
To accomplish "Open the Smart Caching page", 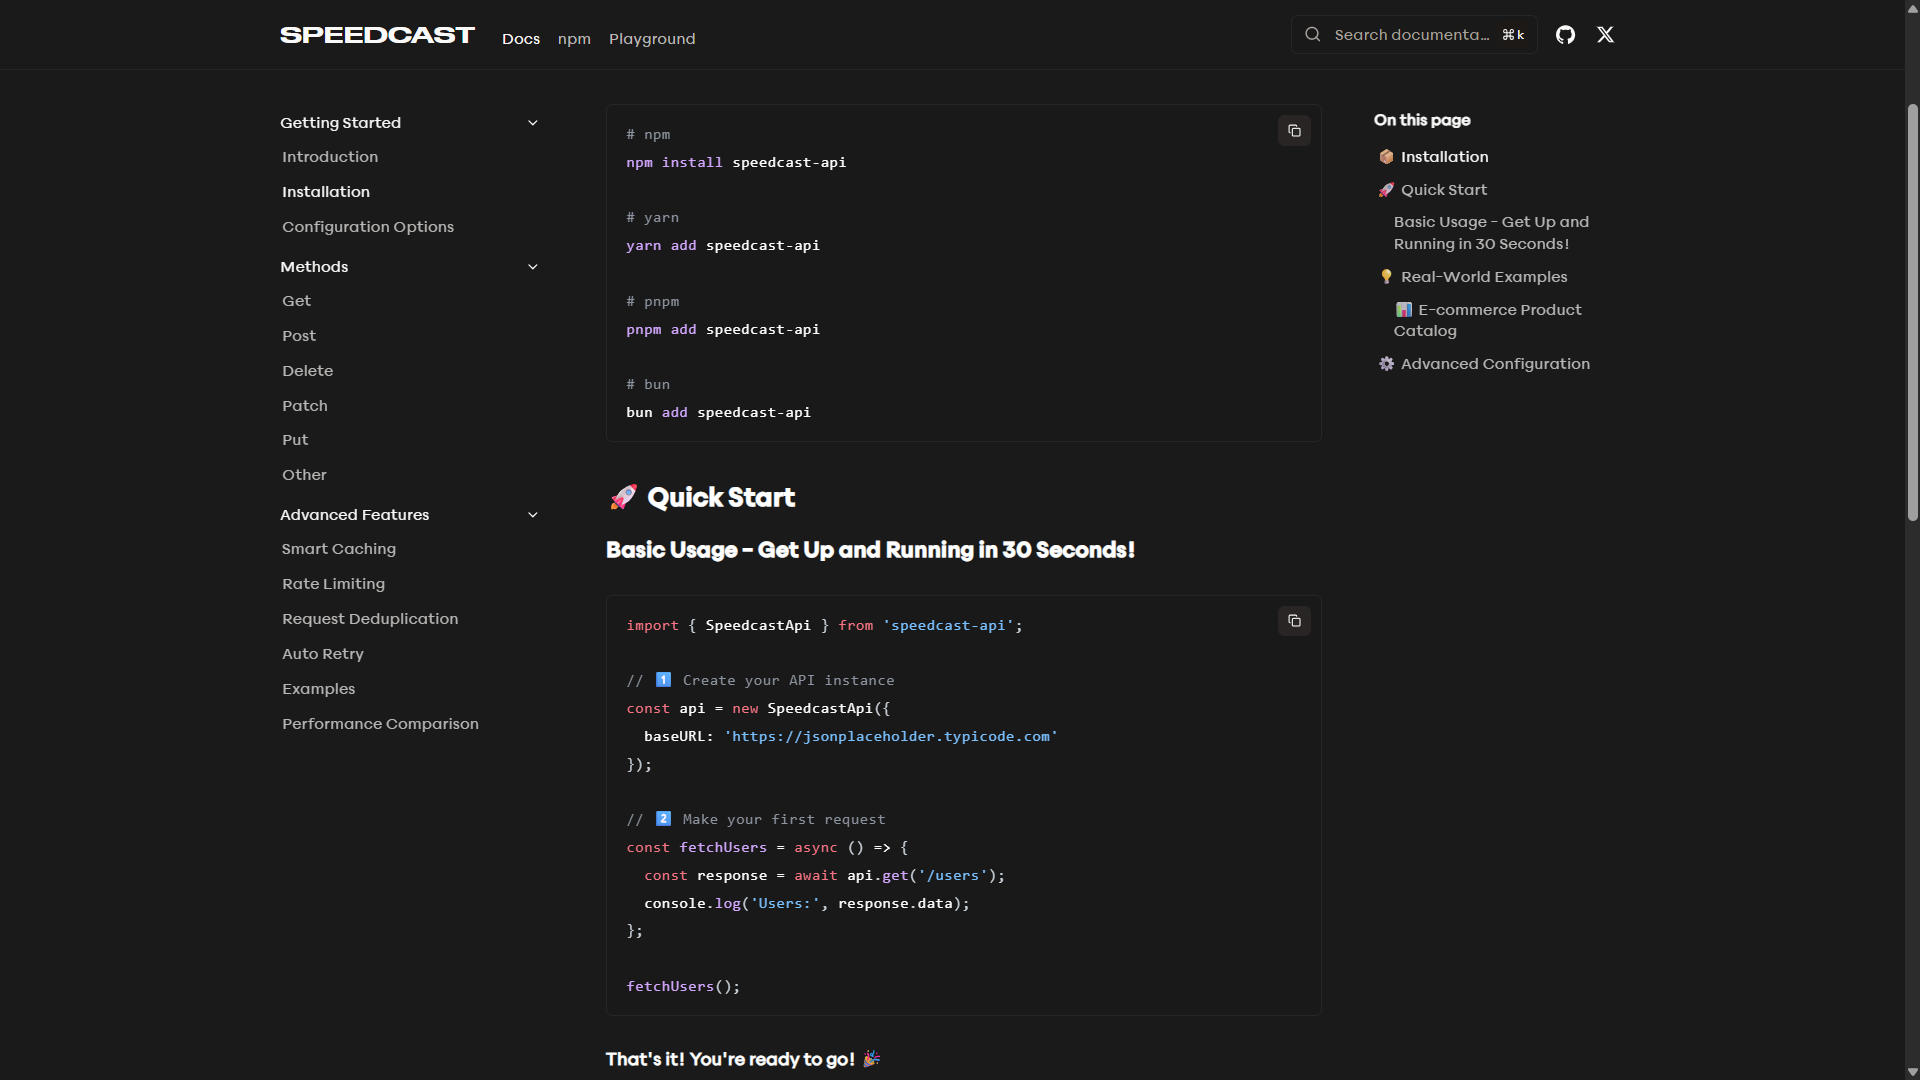I will (x=339, y=549).
